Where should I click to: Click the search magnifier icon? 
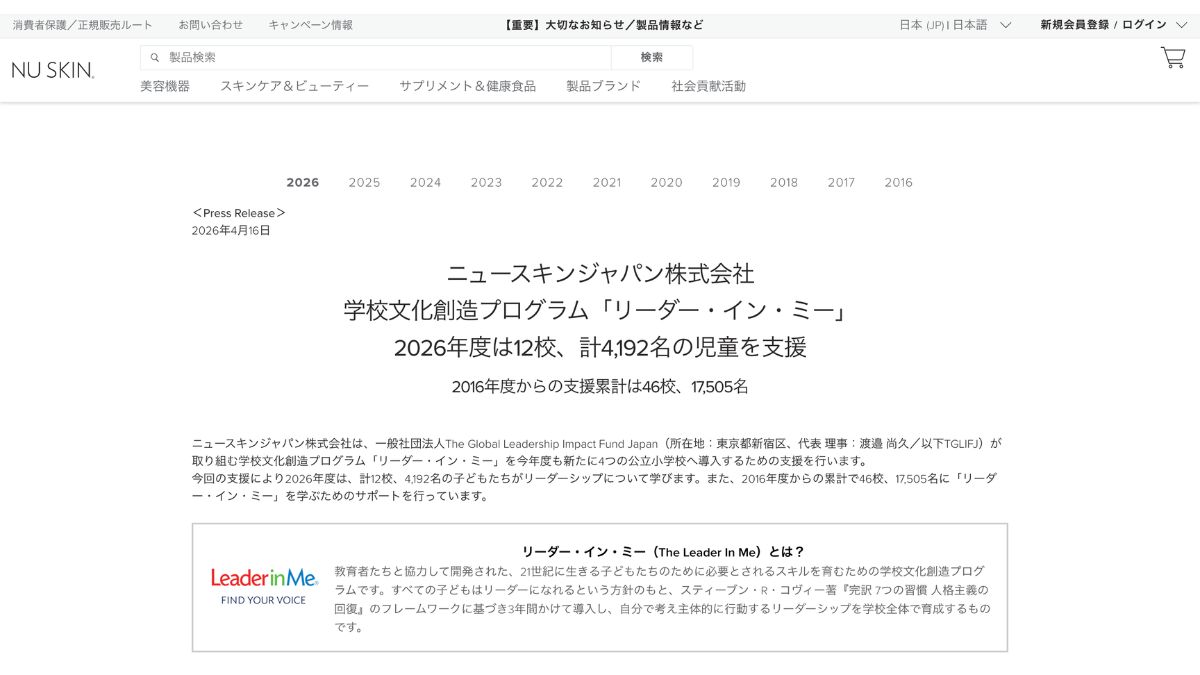point(155,57)
